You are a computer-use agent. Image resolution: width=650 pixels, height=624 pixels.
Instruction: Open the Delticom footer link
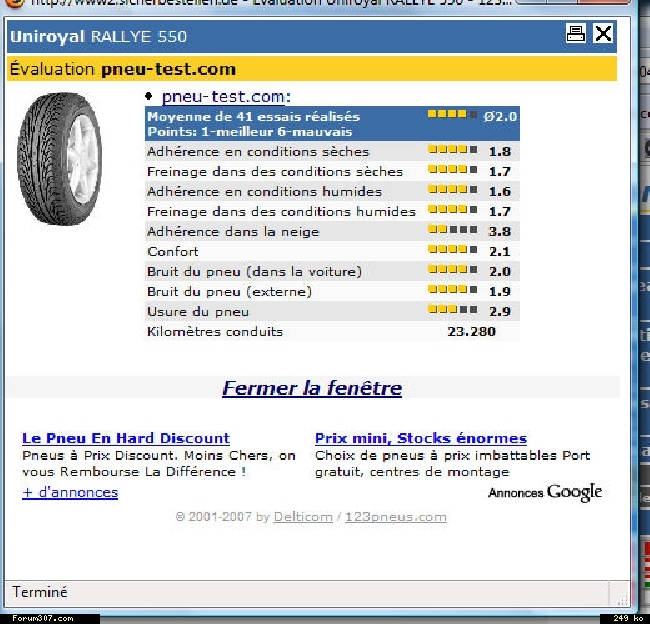[x=303, y=517]
